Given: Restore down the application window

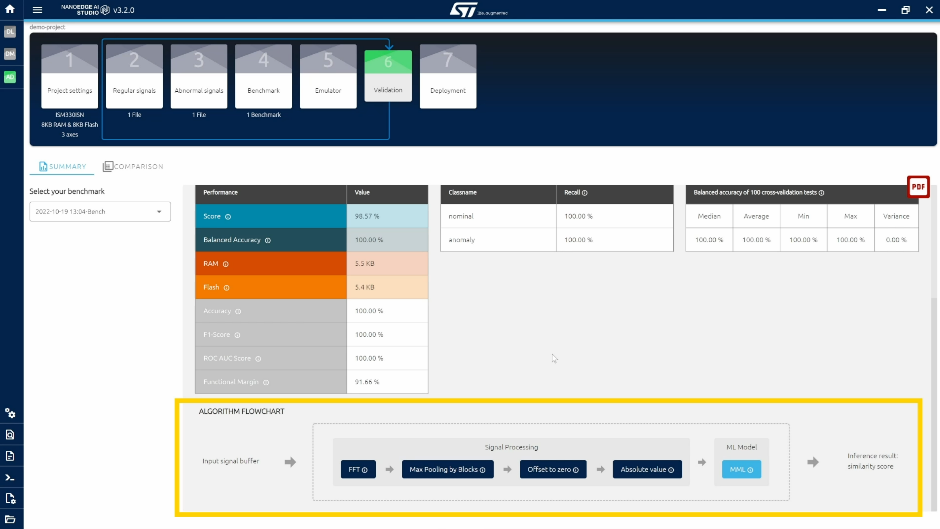Looking at the screenshot, I should coord(905,10).
